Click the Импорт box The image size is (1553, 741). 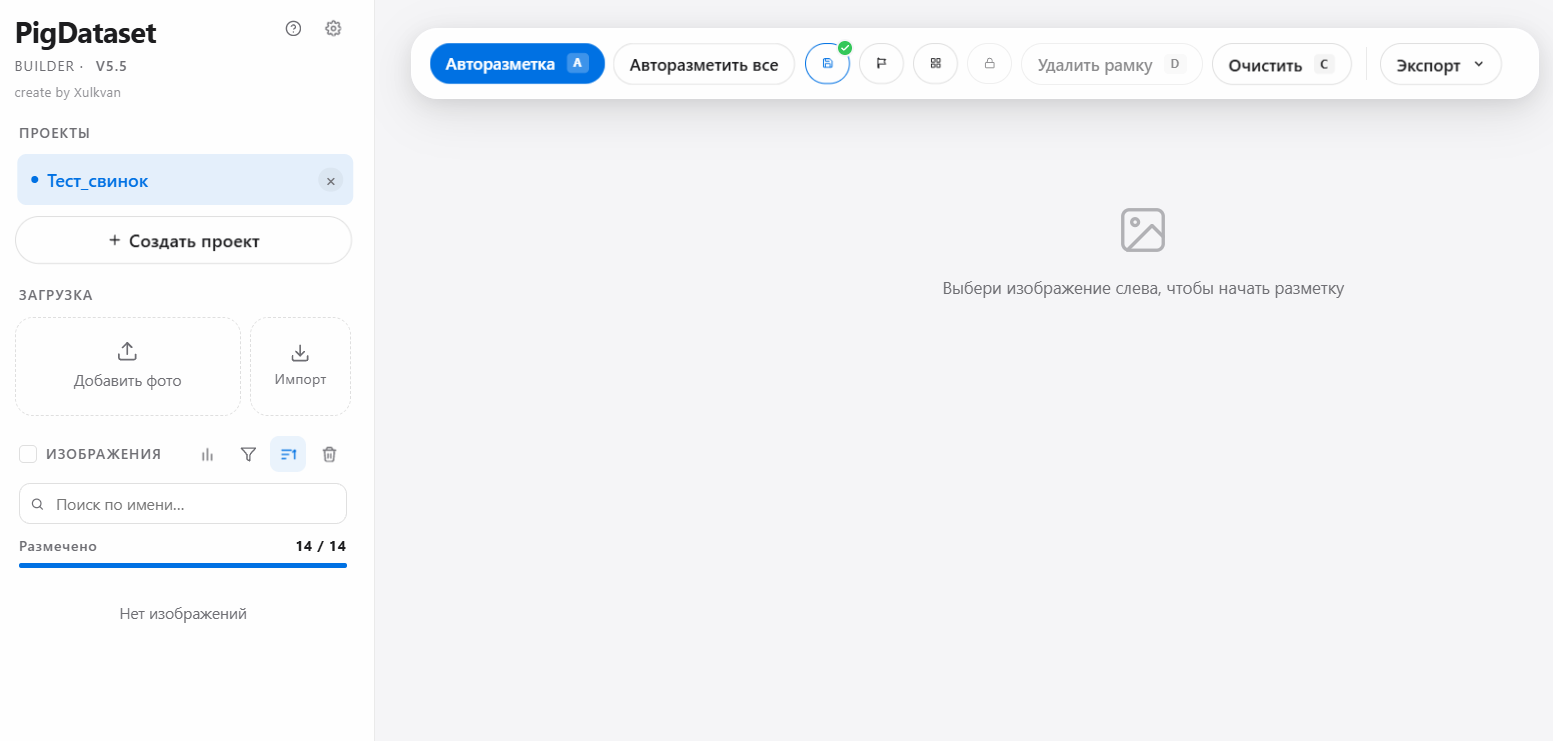(300, 366)
